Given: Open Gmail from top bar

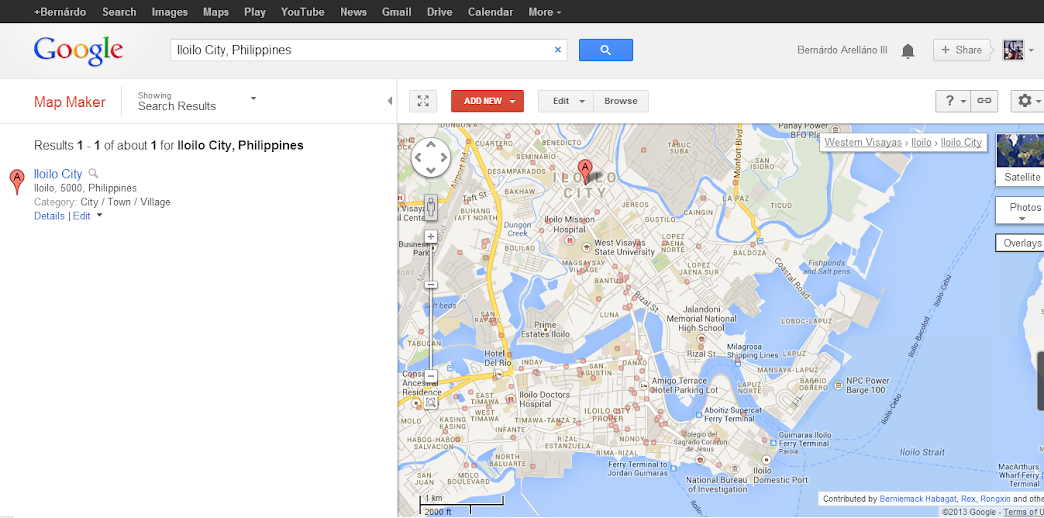Looking at the screenshot, I should 396,12.
